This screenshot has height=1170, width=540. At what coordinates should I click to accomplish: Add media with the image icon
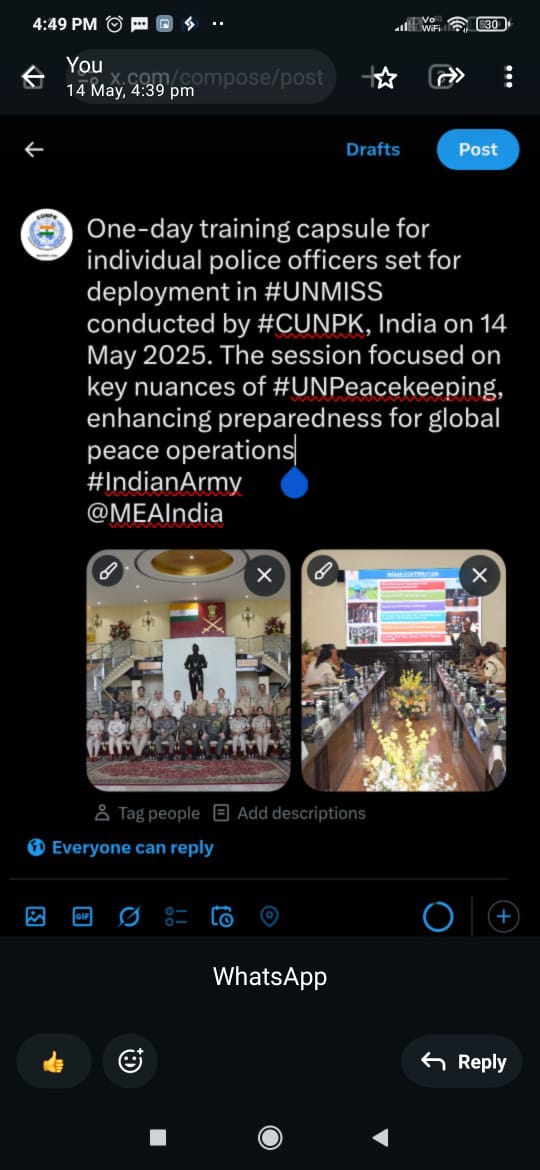coord(35,916)
